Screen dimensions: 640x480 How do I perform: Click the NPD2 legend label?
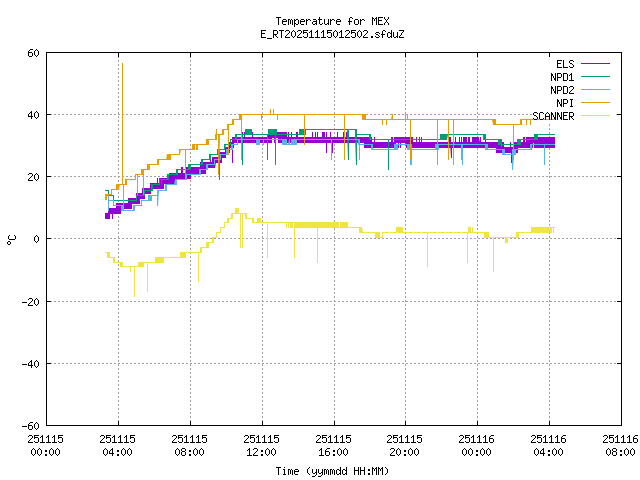pos(561,90)
